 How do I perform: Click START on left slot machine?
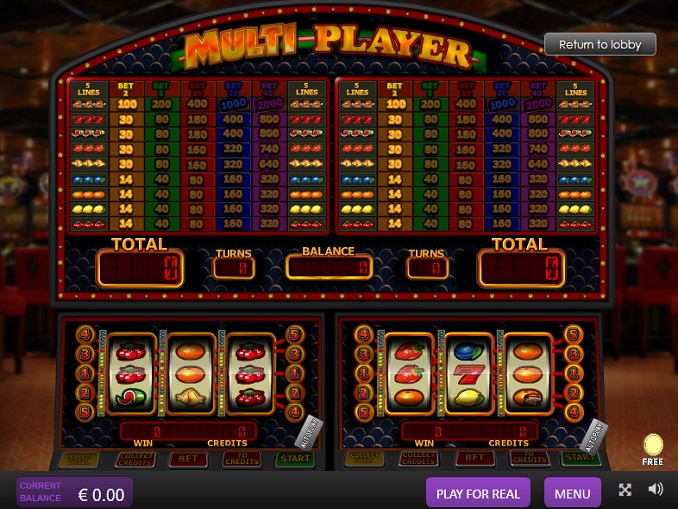click(295, 459)
